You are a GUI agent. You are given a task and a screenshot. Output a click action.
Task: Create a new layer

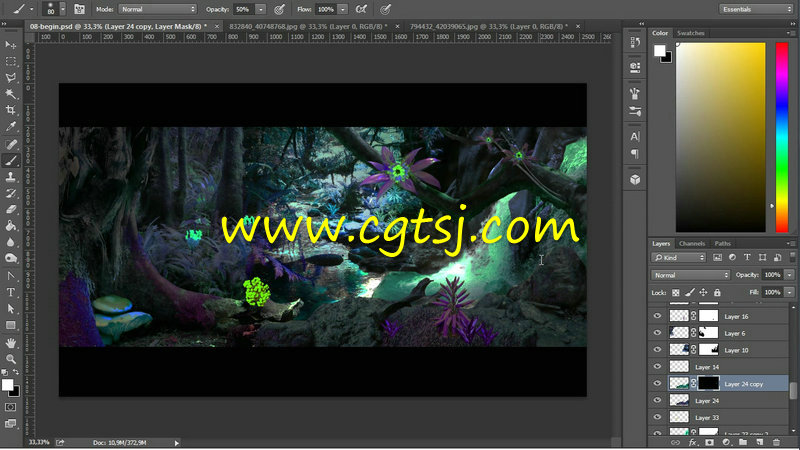click(x=760, y=442)
